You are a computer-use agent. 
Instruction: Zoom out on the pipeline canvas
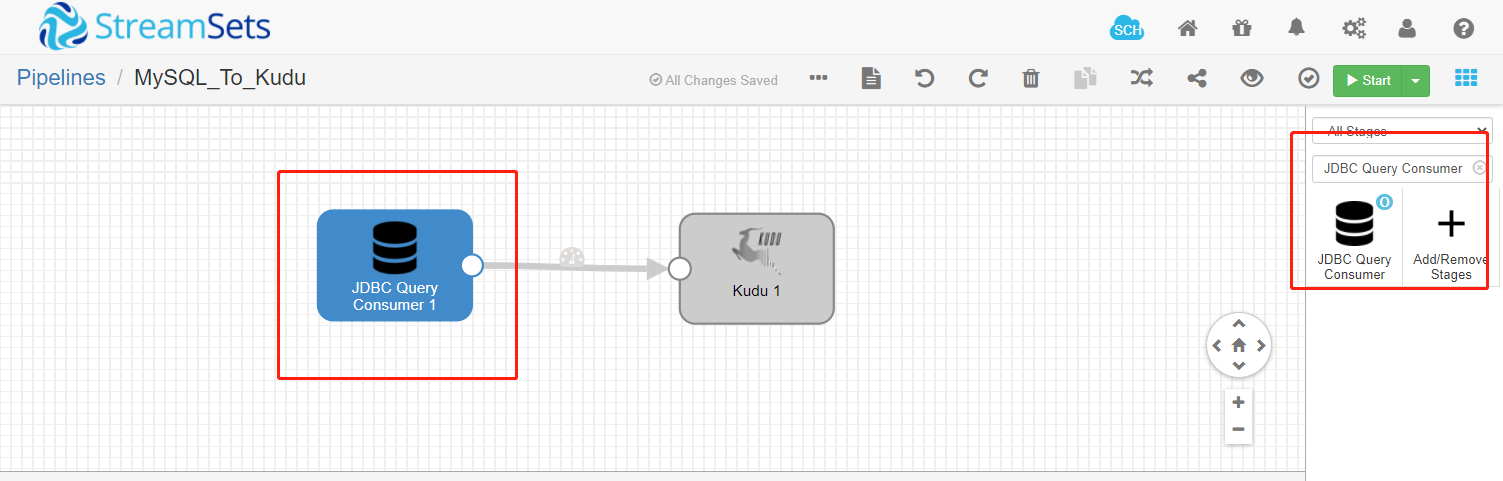[1239, 429]
